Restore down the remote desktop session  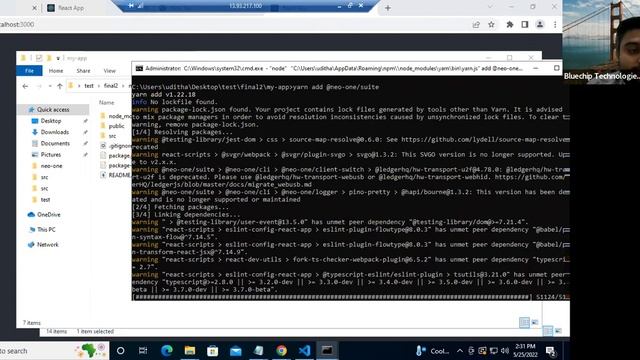pyautogui.click(x=350, y=6)
